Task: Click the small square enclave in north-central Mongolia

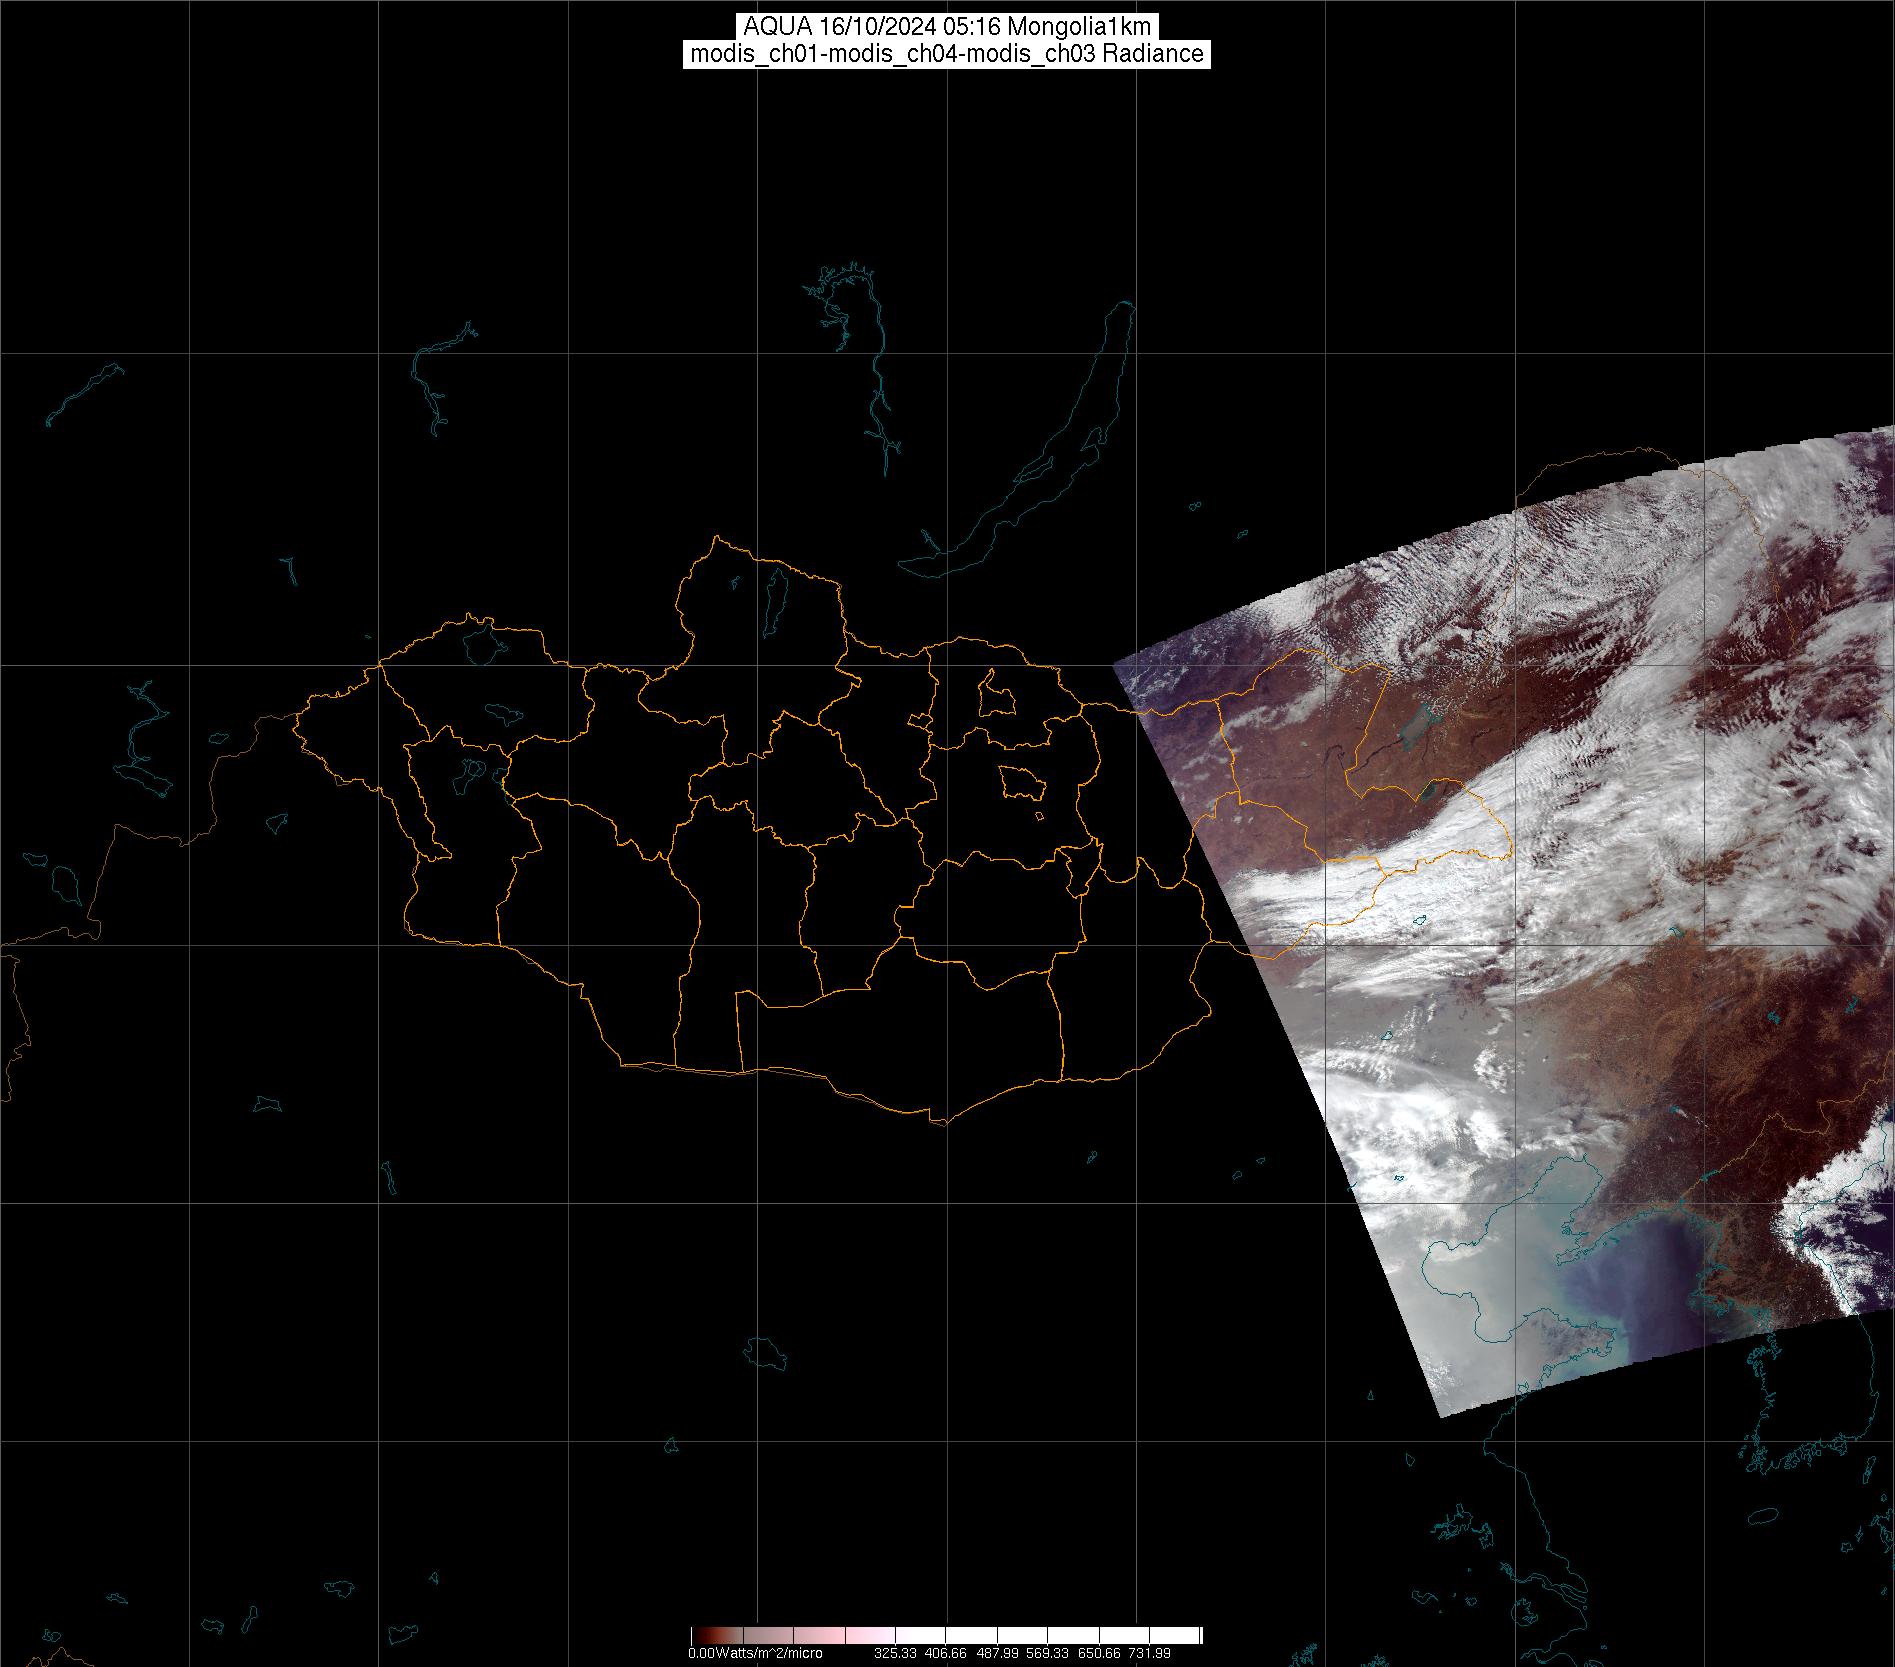Action: pos(996,694)
